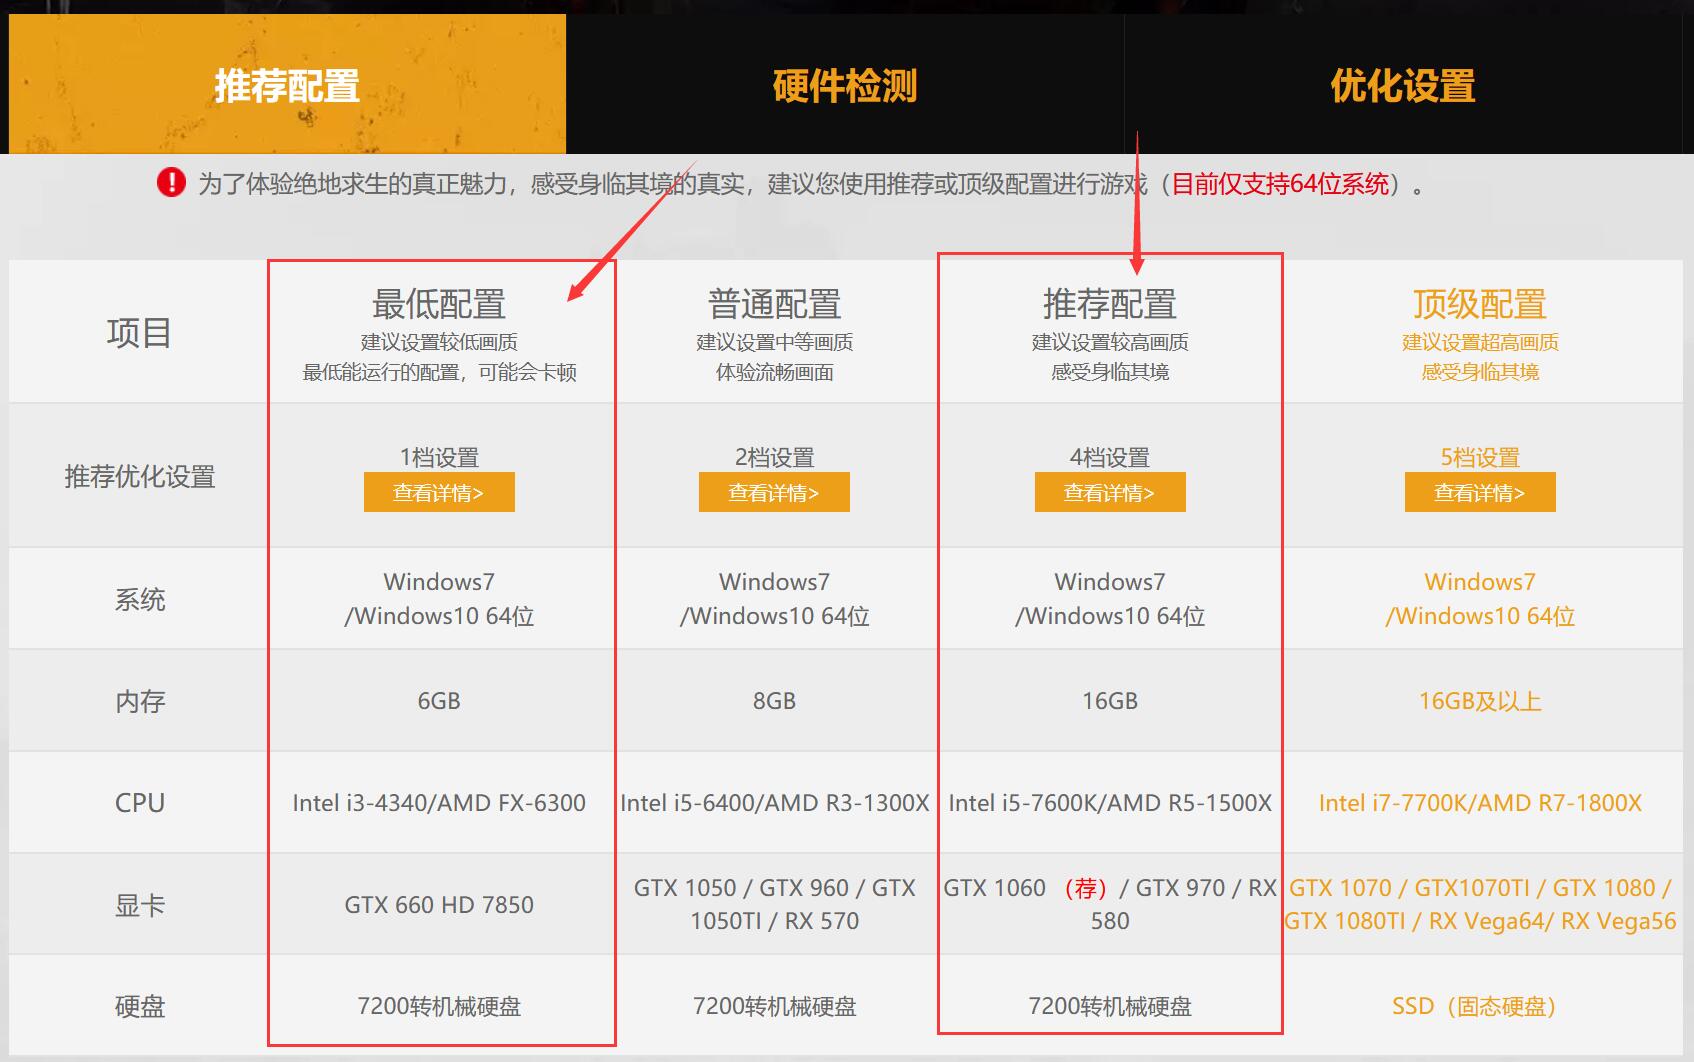The image size is (1694, 1062).
Task: Open the 硬件检测 tab
Action: pyautogui.click(x=845, y=85)
